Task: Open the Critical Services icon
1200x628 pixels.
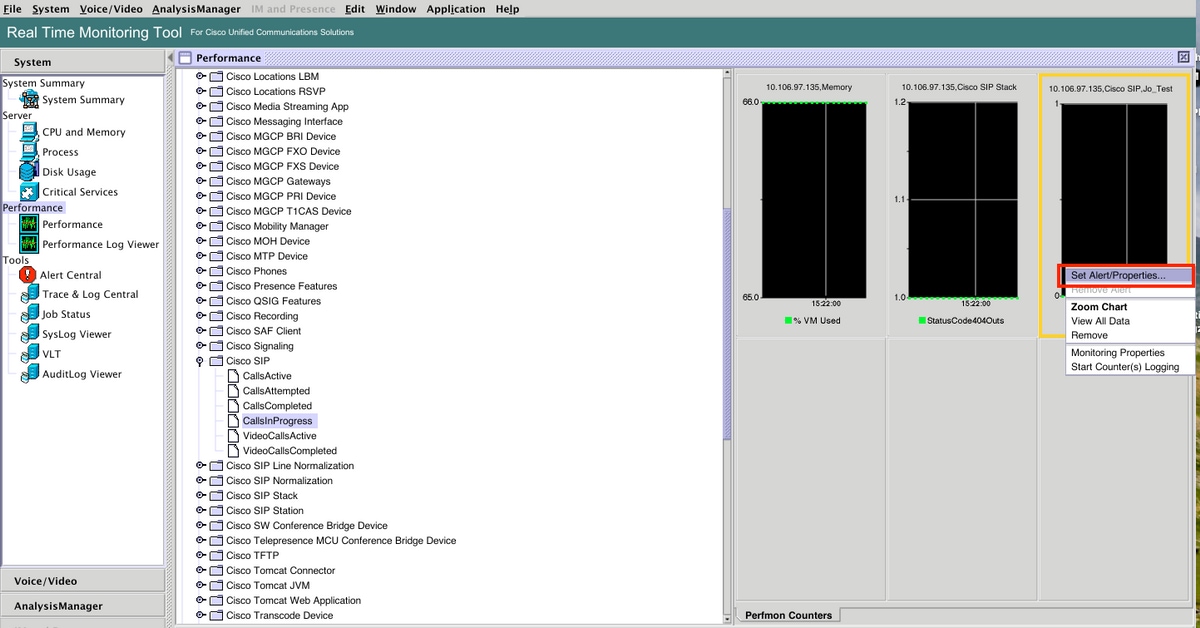Action: pyautogui.click(x=29, y=192)
